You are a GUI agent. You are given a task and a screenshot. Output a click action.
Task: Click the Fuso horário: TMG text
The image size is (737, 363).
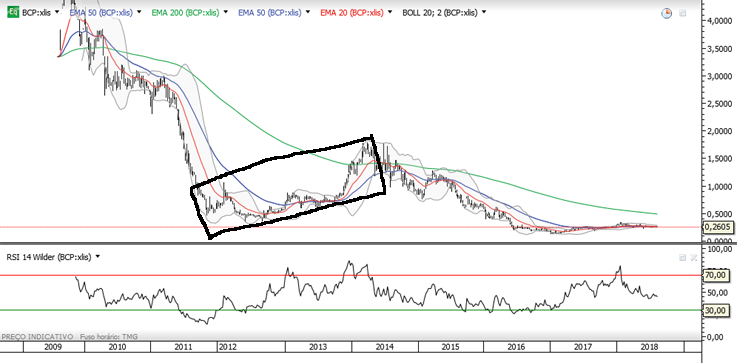click(109, 337)
